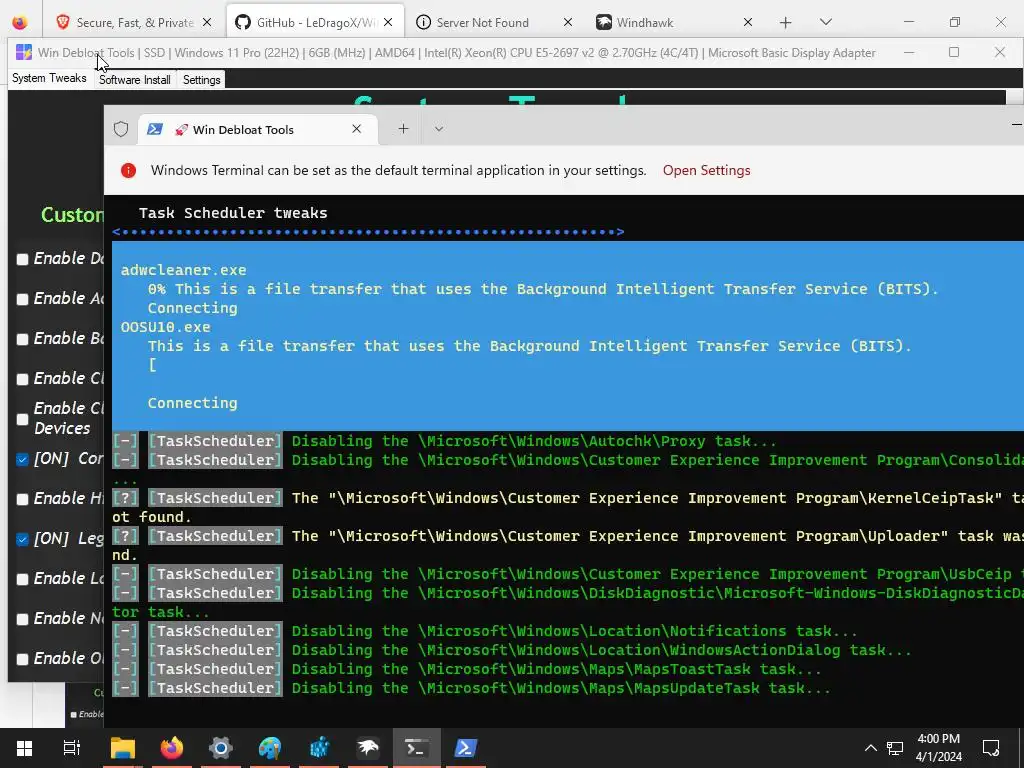
Task: Open the blue cubes app on the taskbar
Action: (319, 748)
